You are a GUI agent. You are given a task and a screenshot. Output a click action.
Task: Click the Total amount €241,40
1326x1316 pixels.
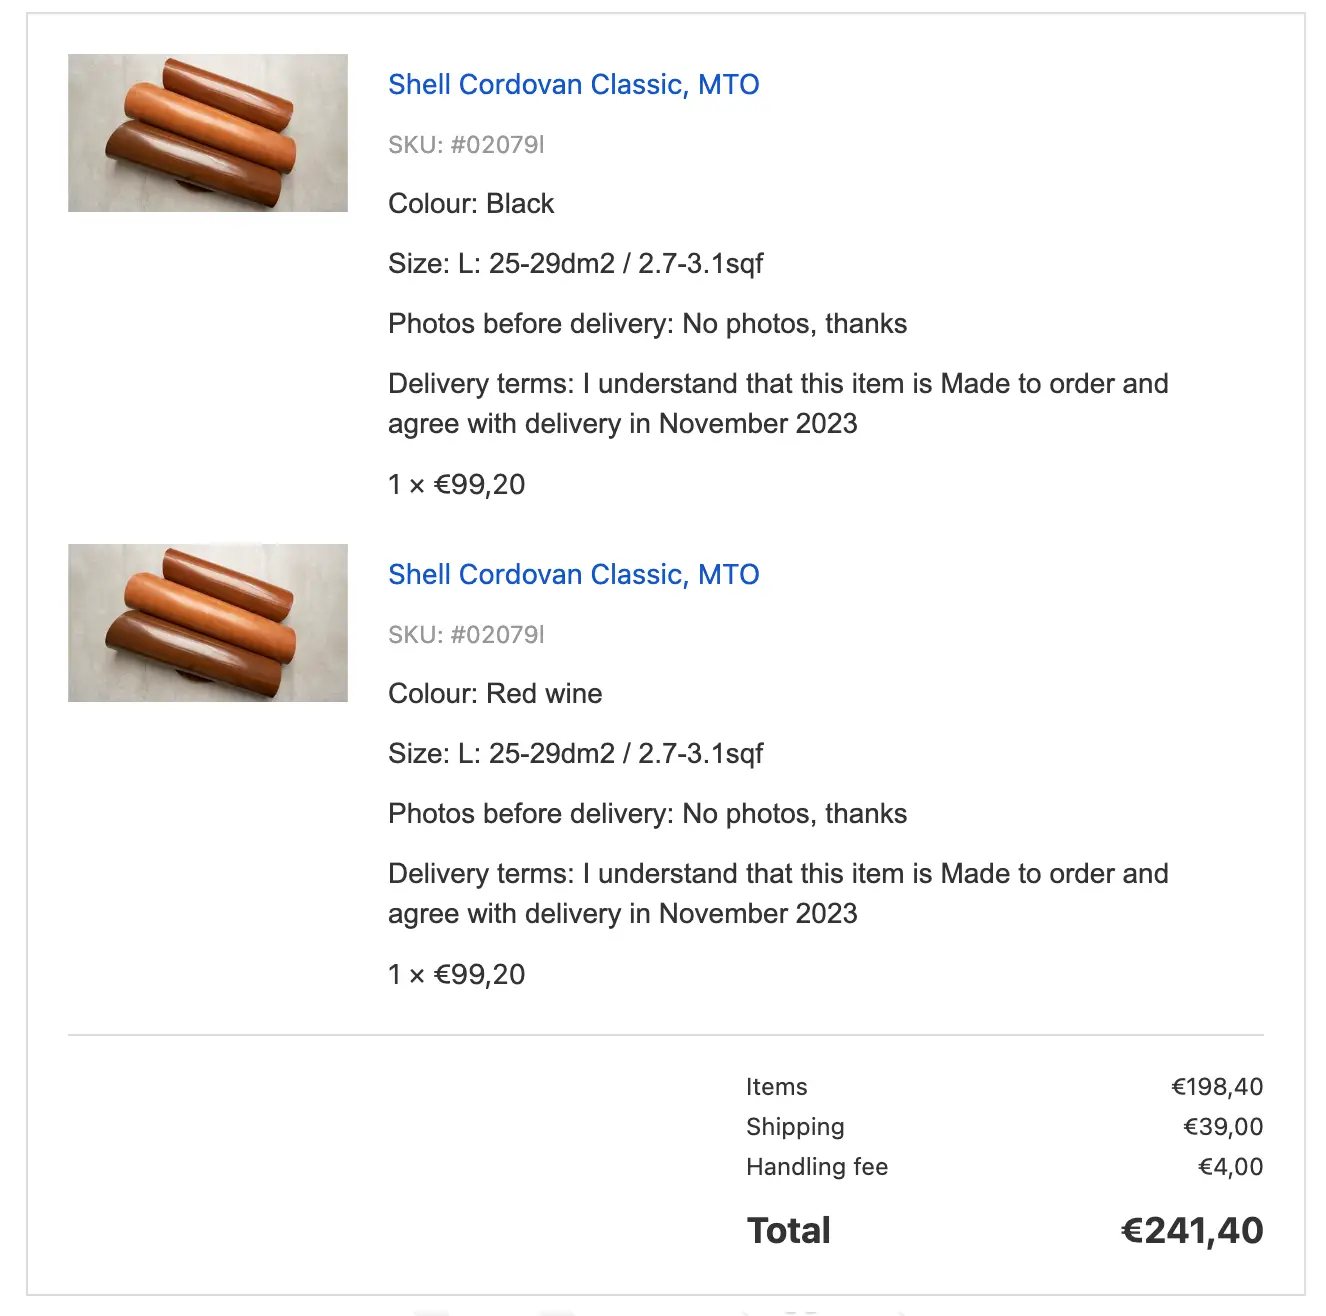[1192, 1231]
